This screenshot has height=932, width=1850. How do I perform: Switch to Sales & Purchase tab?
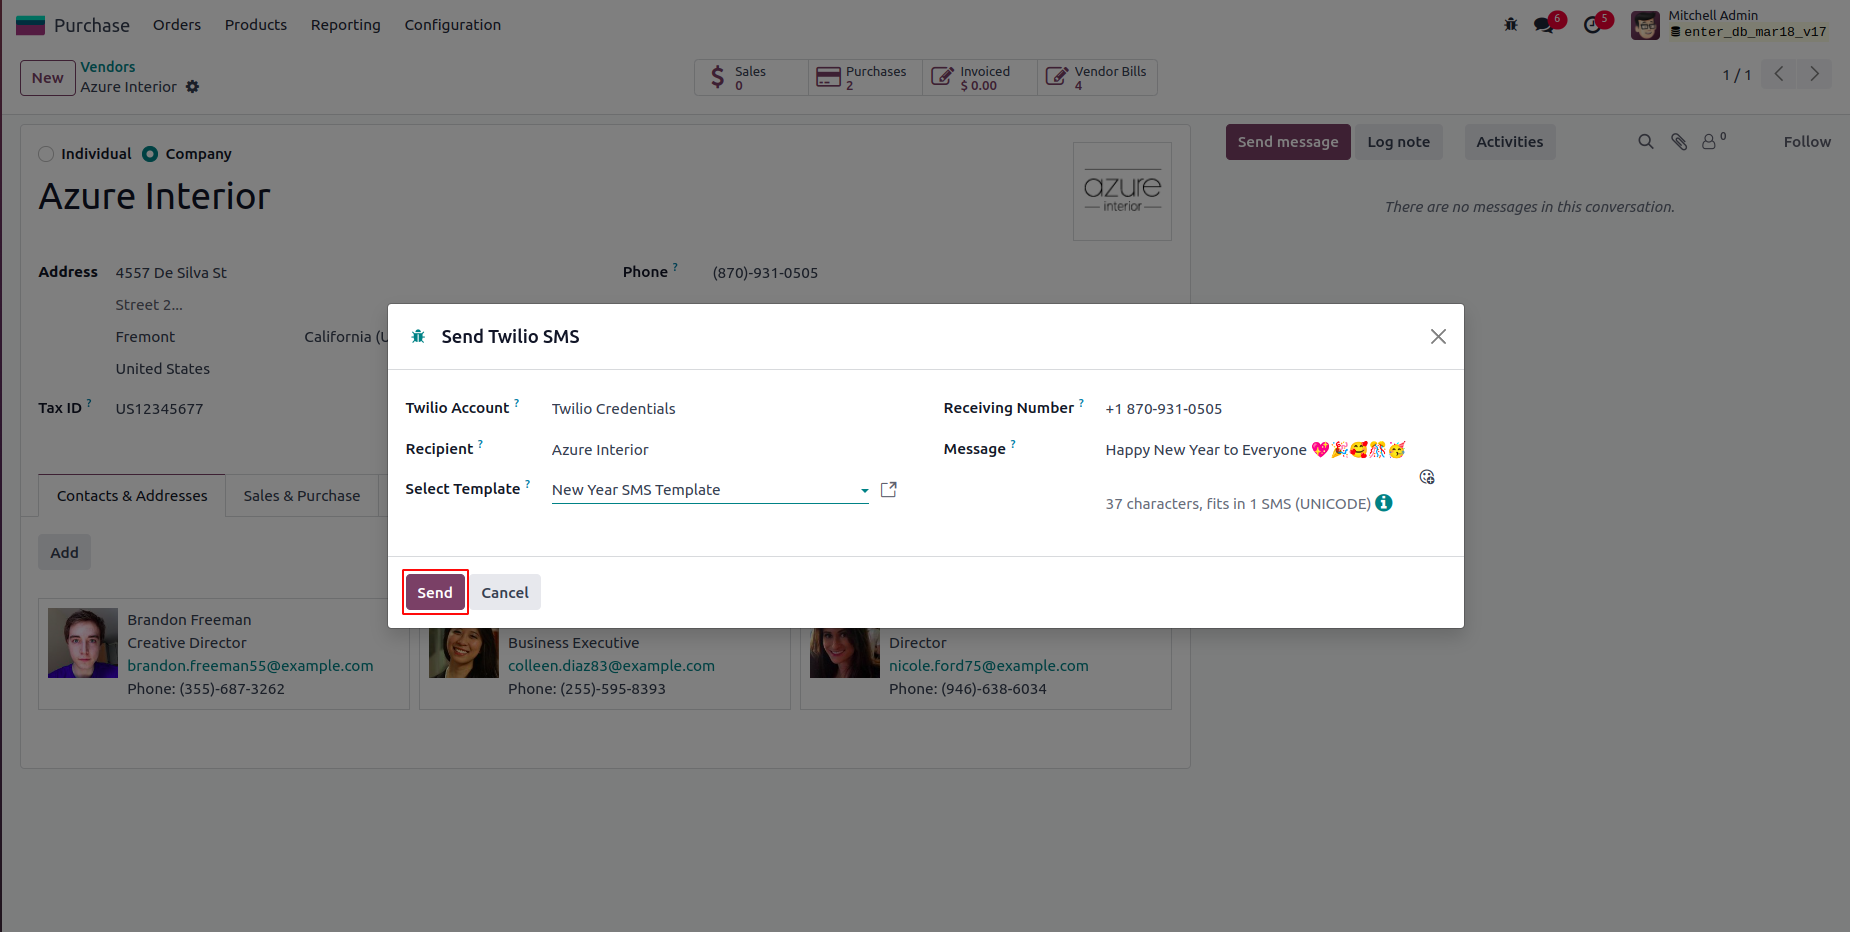pyautogui.click(x=301, y=496)
